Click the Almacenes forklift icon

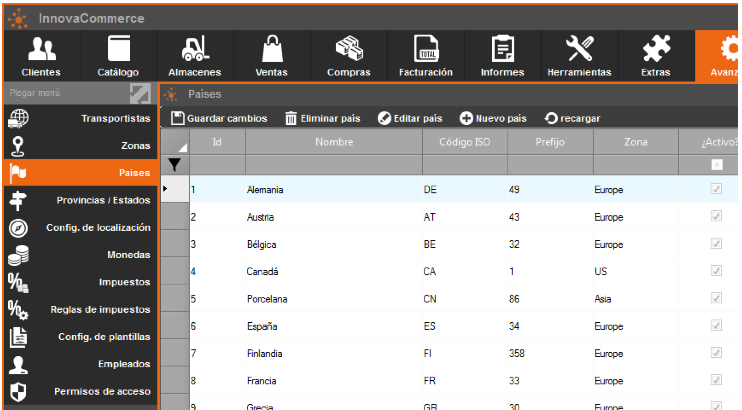195,49
